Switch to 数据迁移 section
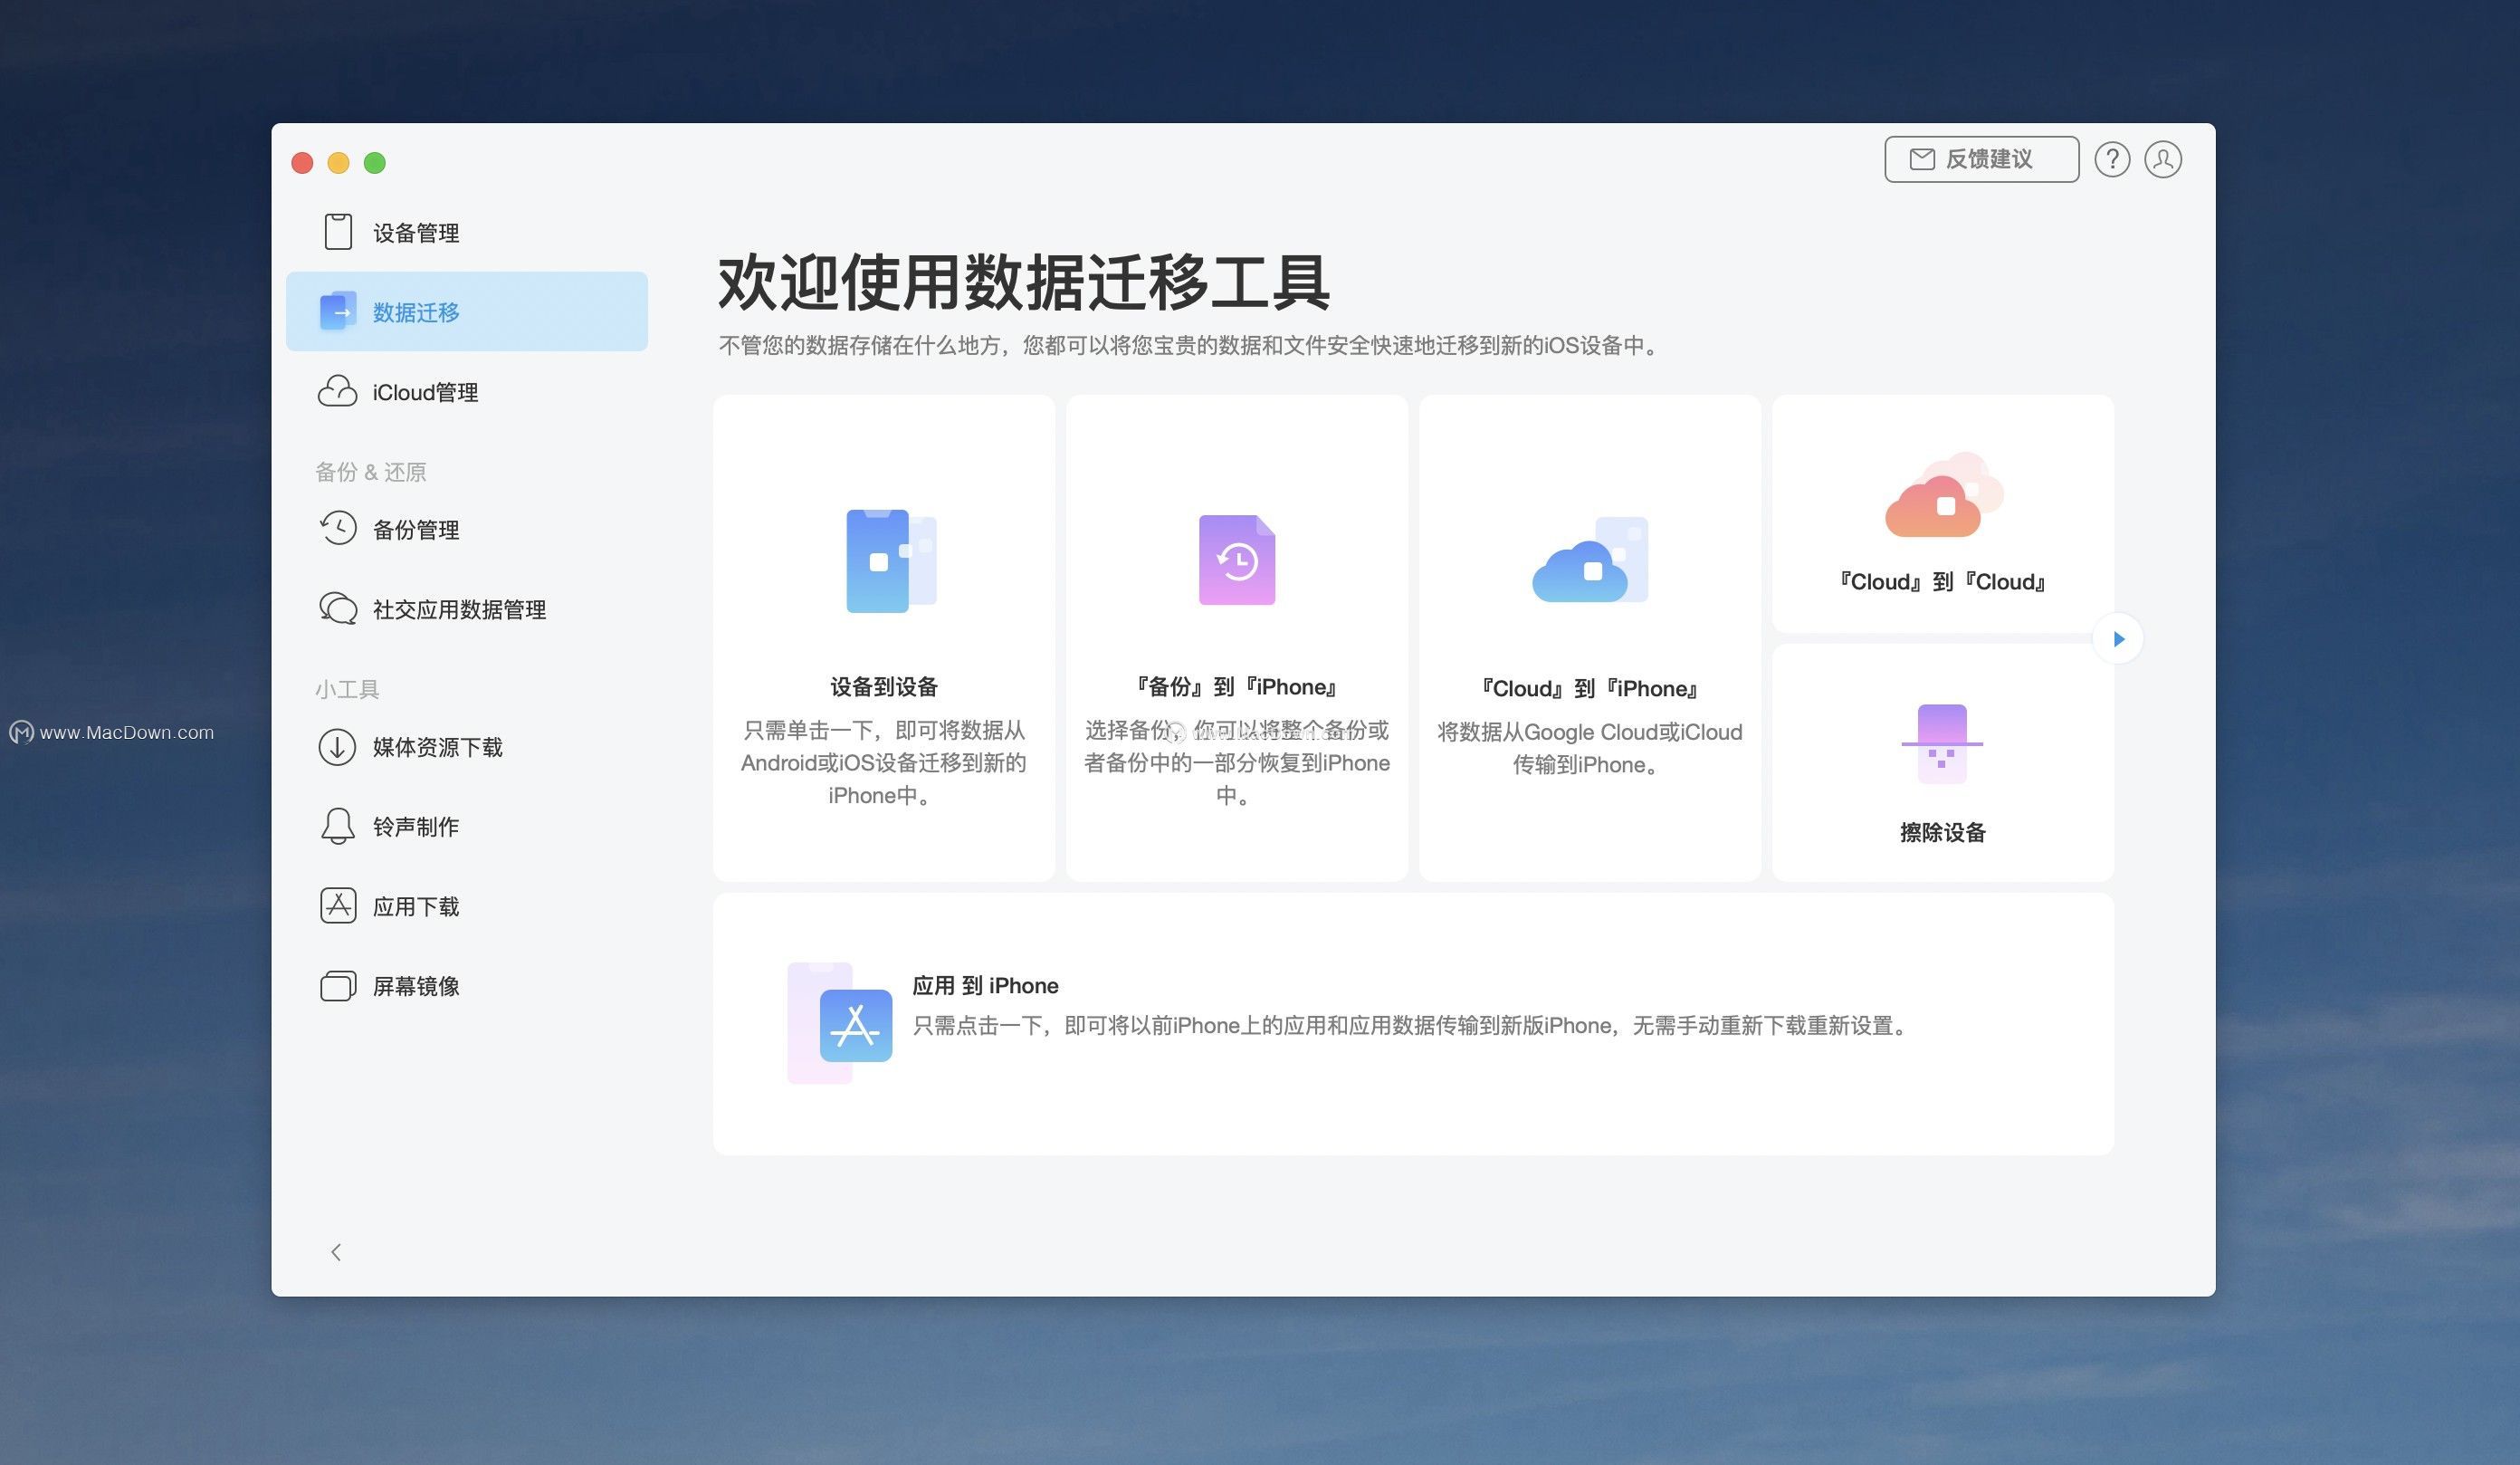2520x1465 pixels. tap(467, 311)
